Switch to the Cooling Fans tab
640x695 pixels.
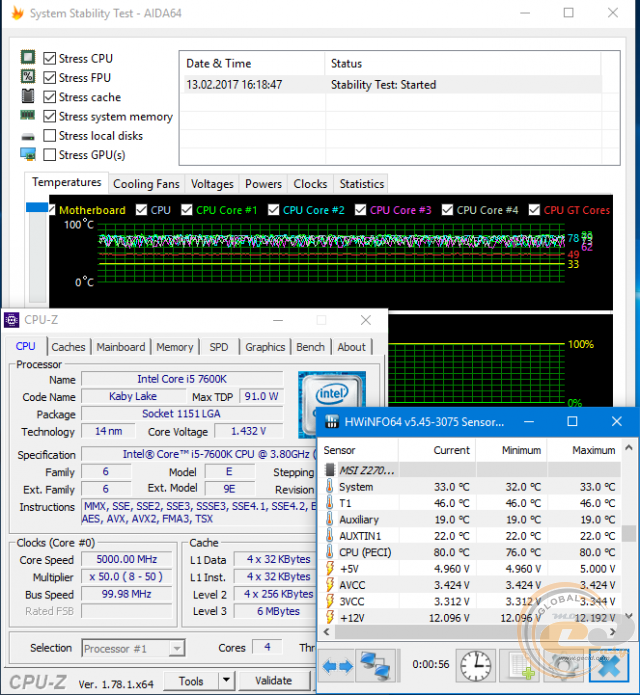(x=146, y=184)
